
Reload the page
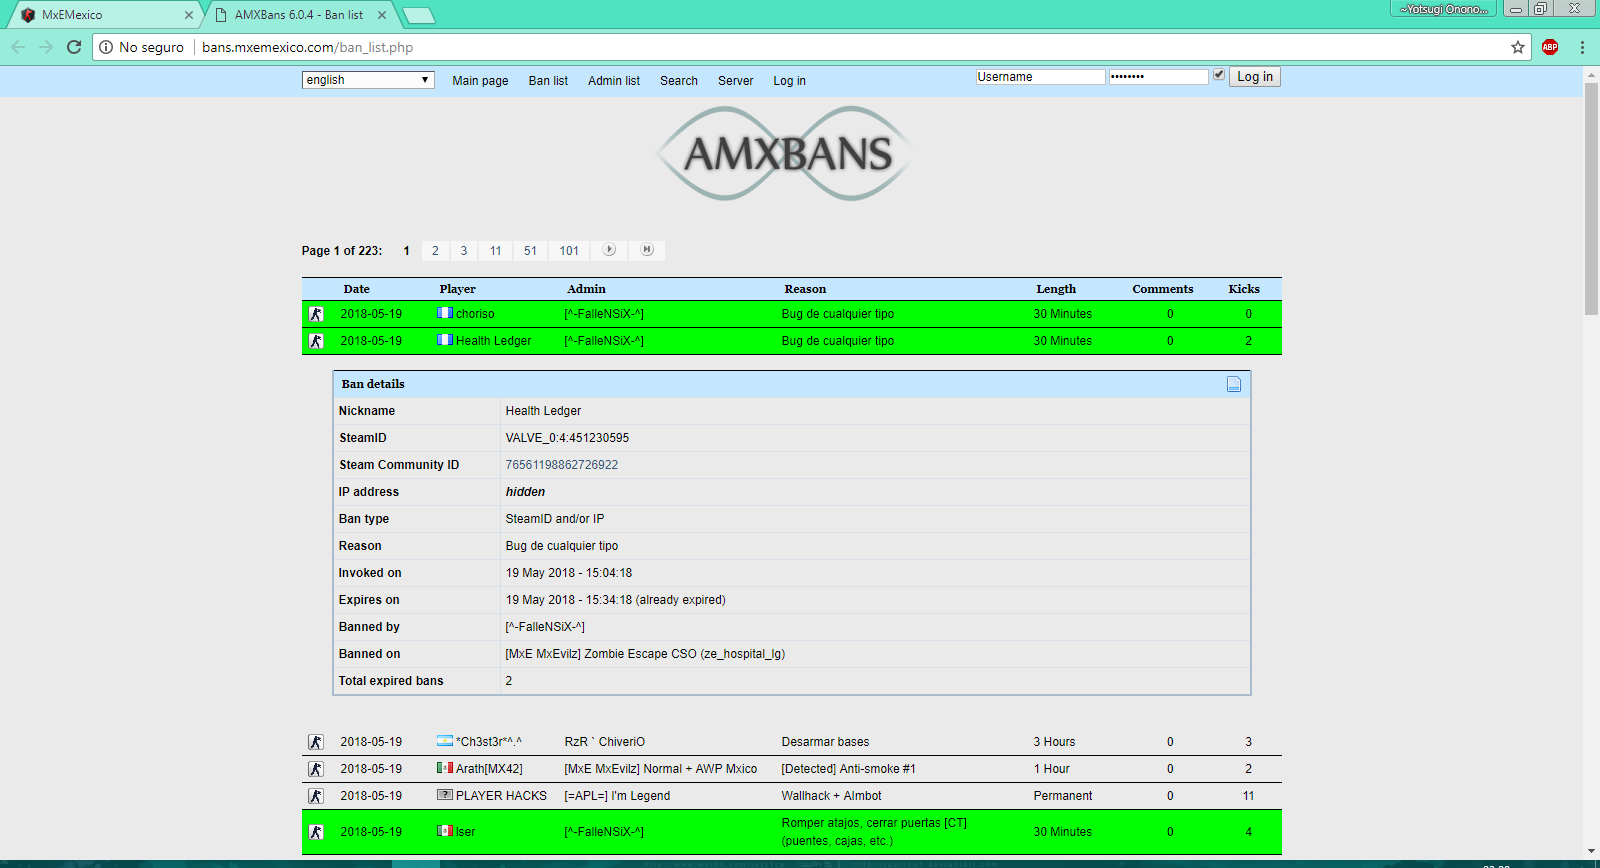pyautogui.click(x=74, y=47)
